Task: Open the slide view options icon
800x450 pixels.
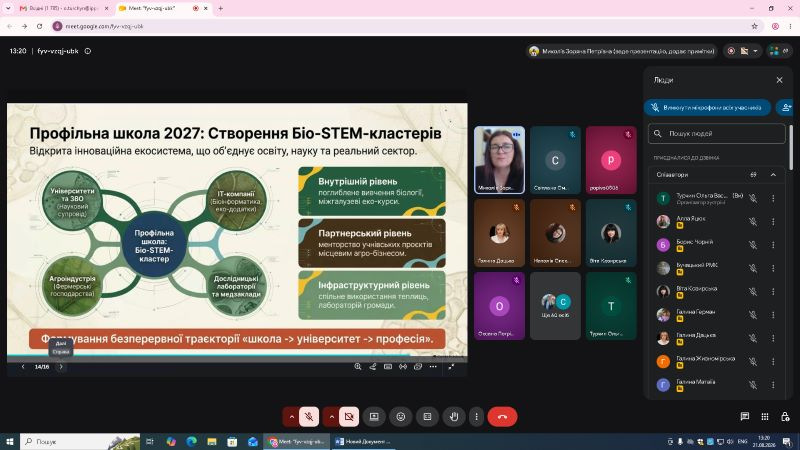Action: (418, 366)
